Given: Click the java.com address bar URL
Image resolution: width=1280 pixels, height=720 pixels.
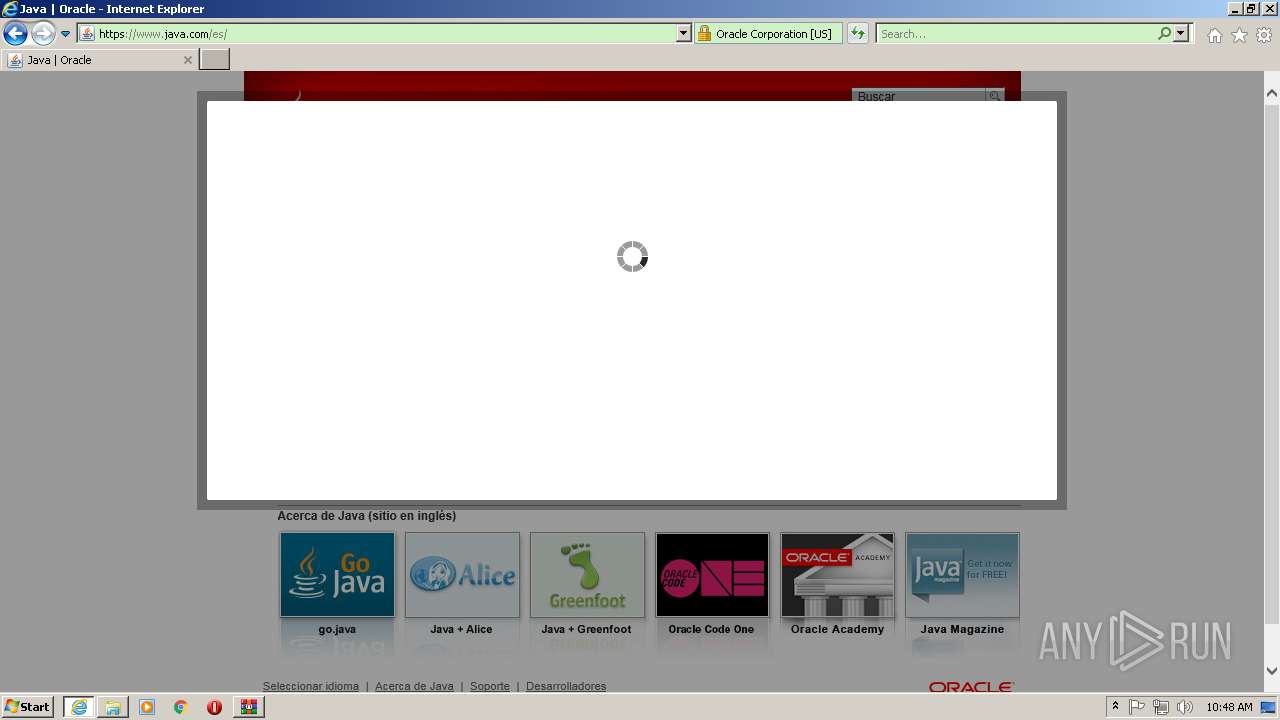Looking at the screenshot, I should 162,34.
